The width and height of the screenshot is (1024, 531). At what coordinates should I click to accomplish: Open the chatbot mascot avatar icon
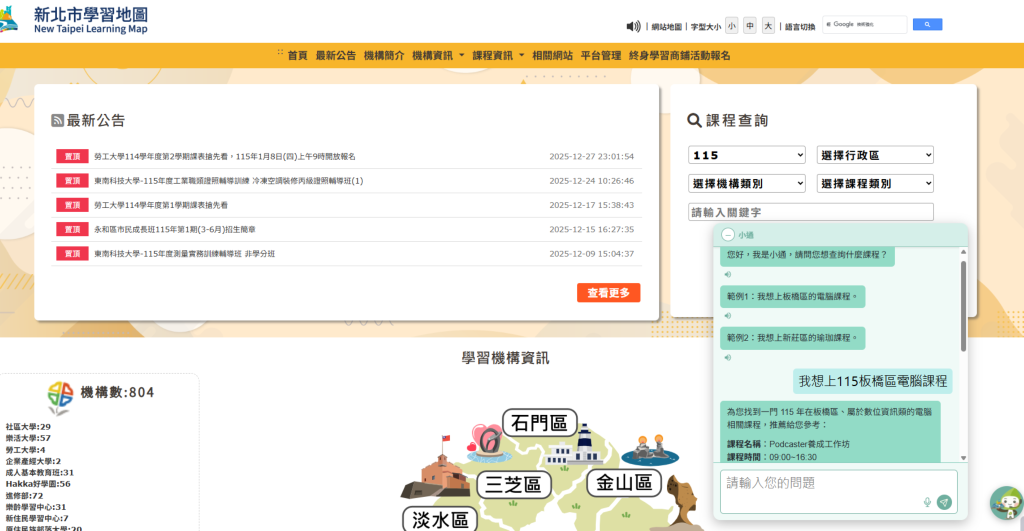click(1004, 502)
